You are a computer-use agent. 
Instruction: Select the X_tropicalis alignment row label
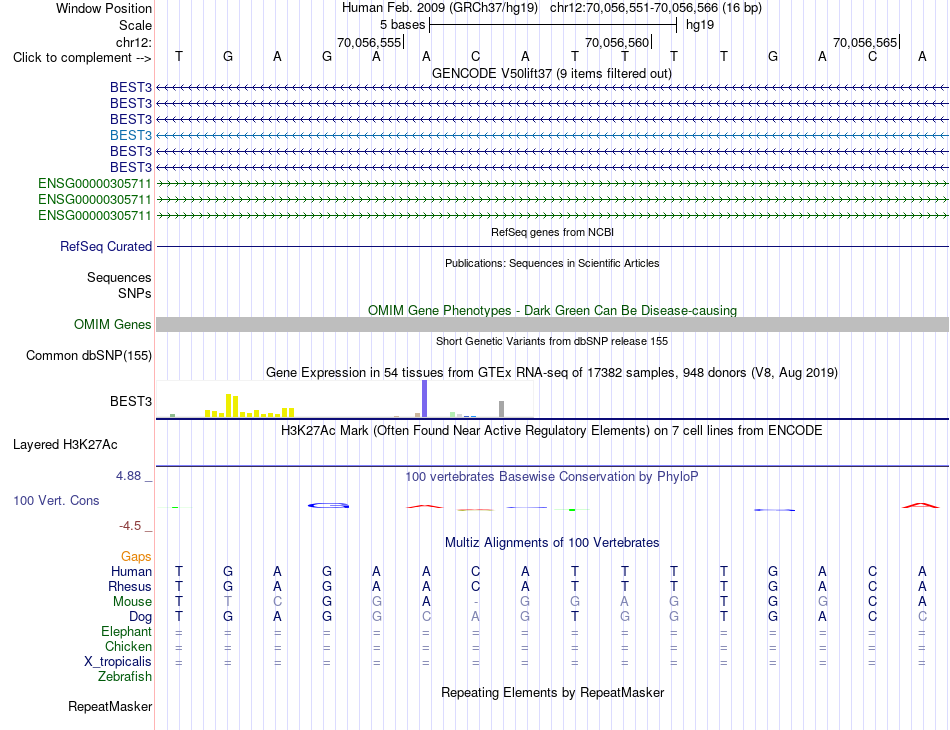[118, 662]
